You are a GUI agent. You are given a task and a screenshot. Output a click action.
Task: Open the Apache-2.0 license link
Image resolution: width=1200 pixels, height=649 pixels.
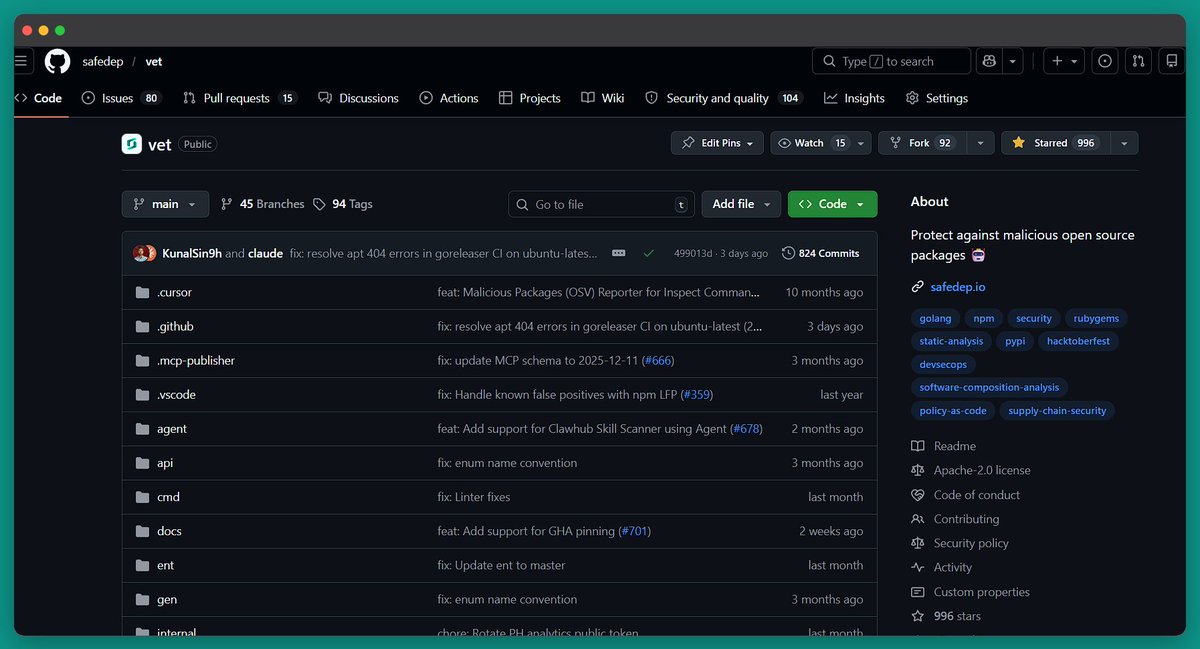coord(982,470)
